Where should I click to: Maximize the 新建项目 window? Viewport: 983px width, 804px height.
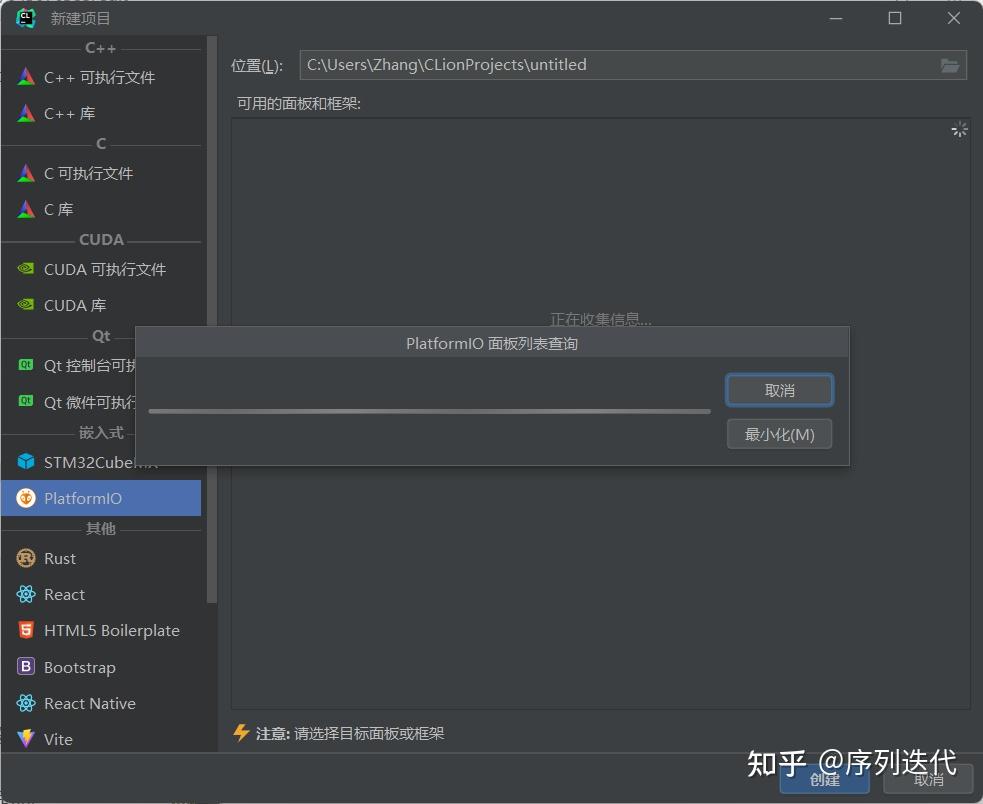click(x=895, y=18)
